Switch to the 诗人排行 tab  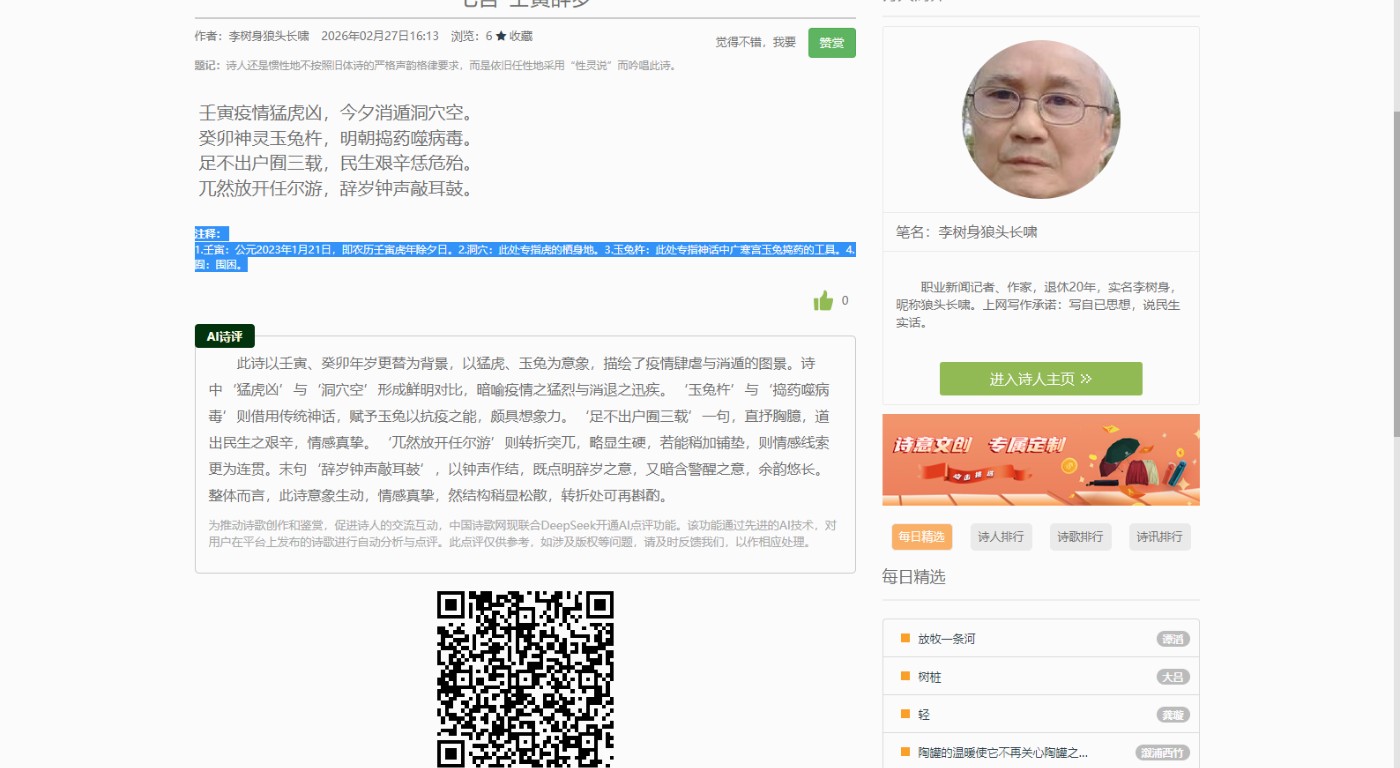point(1001,537)
